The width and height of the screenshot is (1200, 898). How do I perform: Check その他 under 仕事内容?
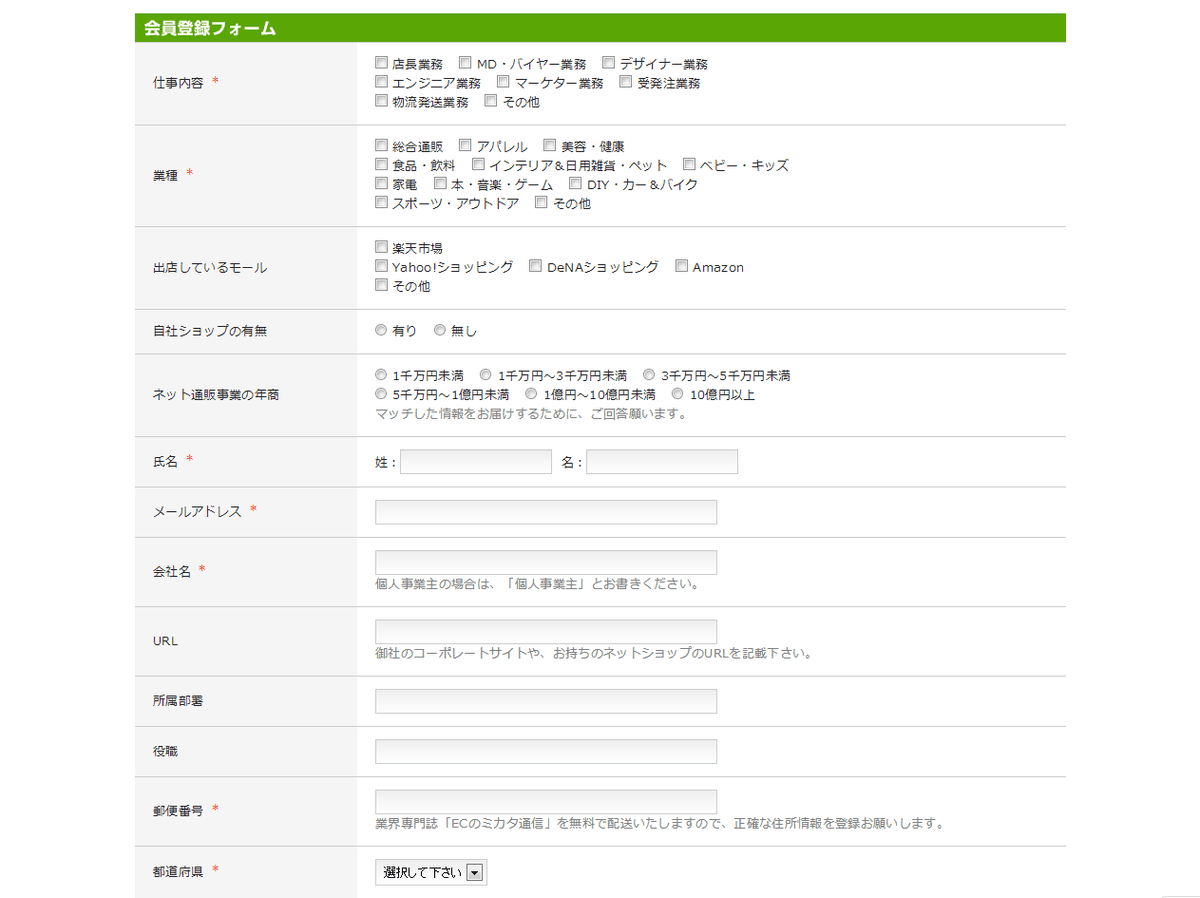coord(491,101)
